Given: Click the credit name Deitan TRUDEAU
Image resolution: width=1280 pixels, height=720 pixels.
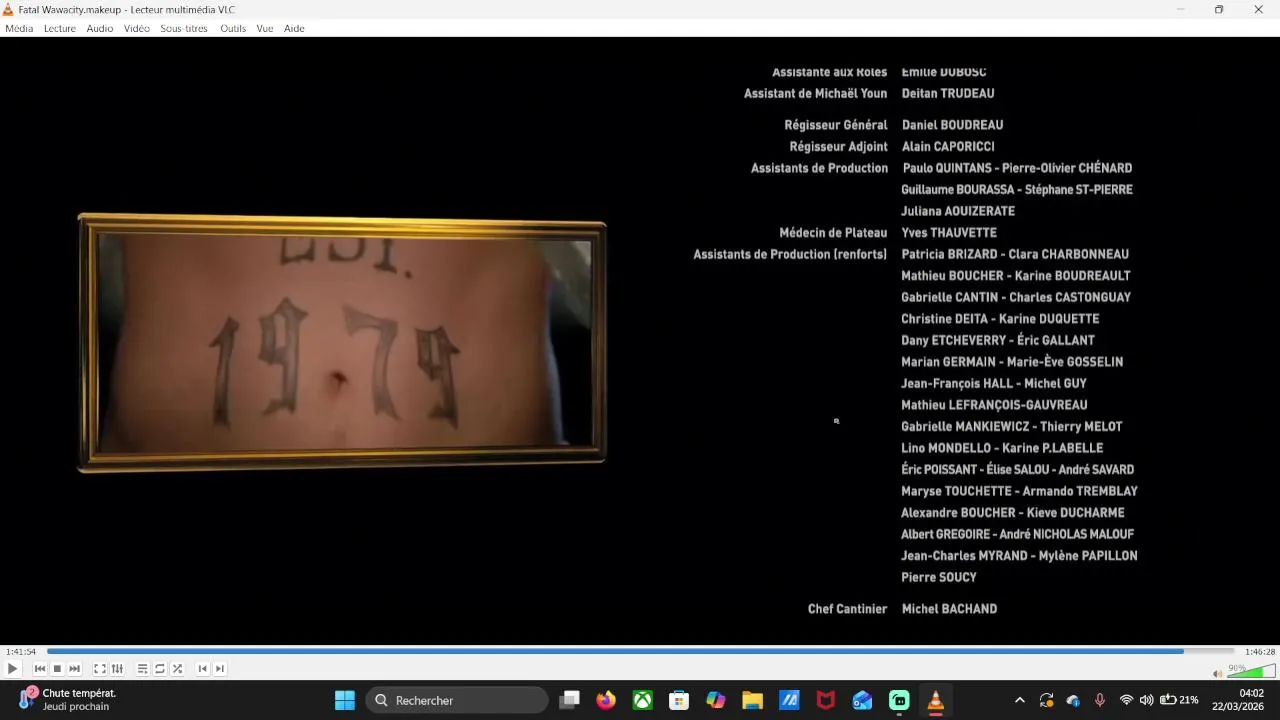Looking at the screenshot, I should click(x=948, y=93).
